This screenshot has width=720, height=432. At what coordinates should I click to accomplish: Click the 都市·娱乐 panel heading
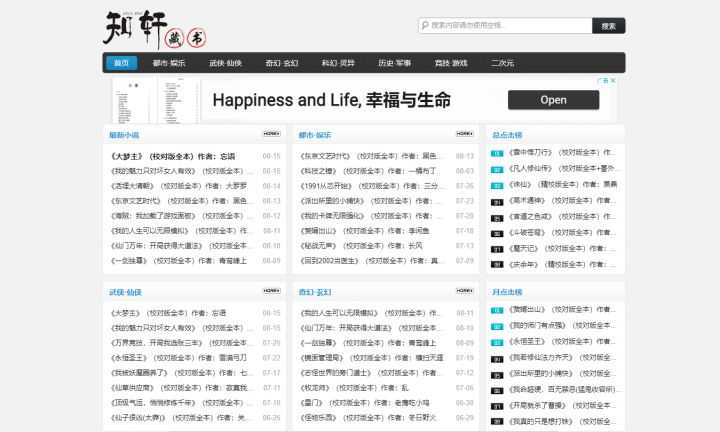tap(315, 135)
